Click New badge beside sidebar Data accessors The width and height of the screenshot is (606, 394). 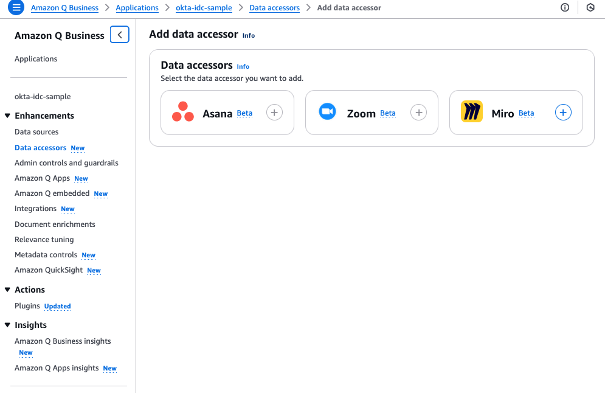pos(78,148)
